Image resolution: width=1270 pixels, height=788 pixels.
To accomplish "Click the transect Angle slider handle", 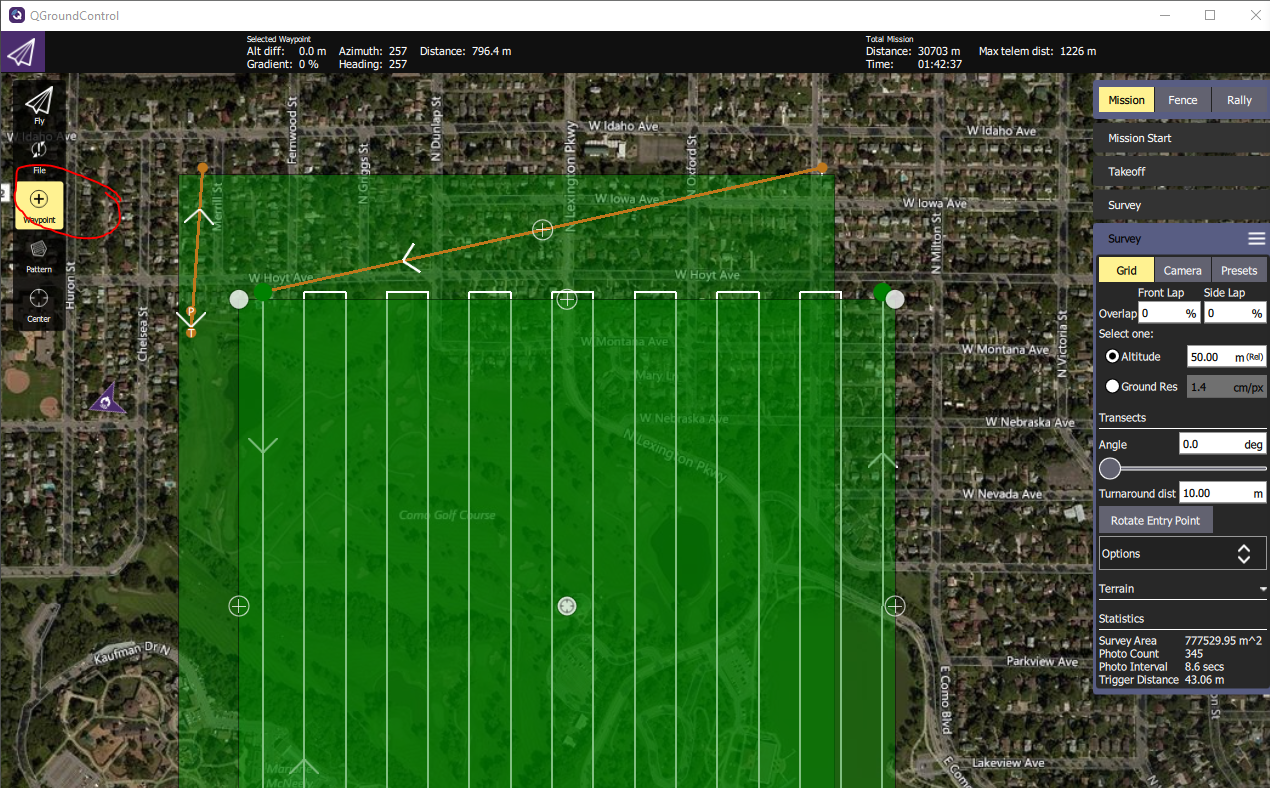I will point(1110,469).
